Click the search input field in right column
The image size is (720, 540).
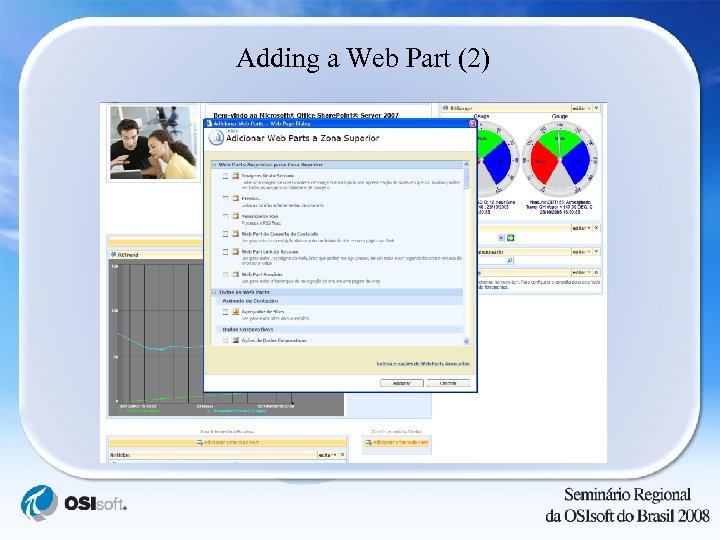(x=491, y=260)
